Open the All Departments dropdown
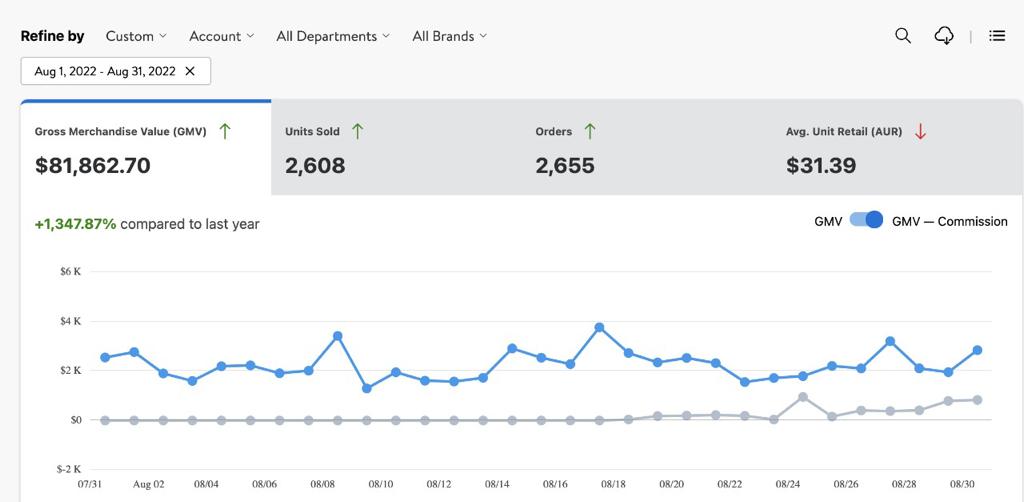The width and height of the screenshot is (1024, 502). pyautogui.click(x=333, y=36)
